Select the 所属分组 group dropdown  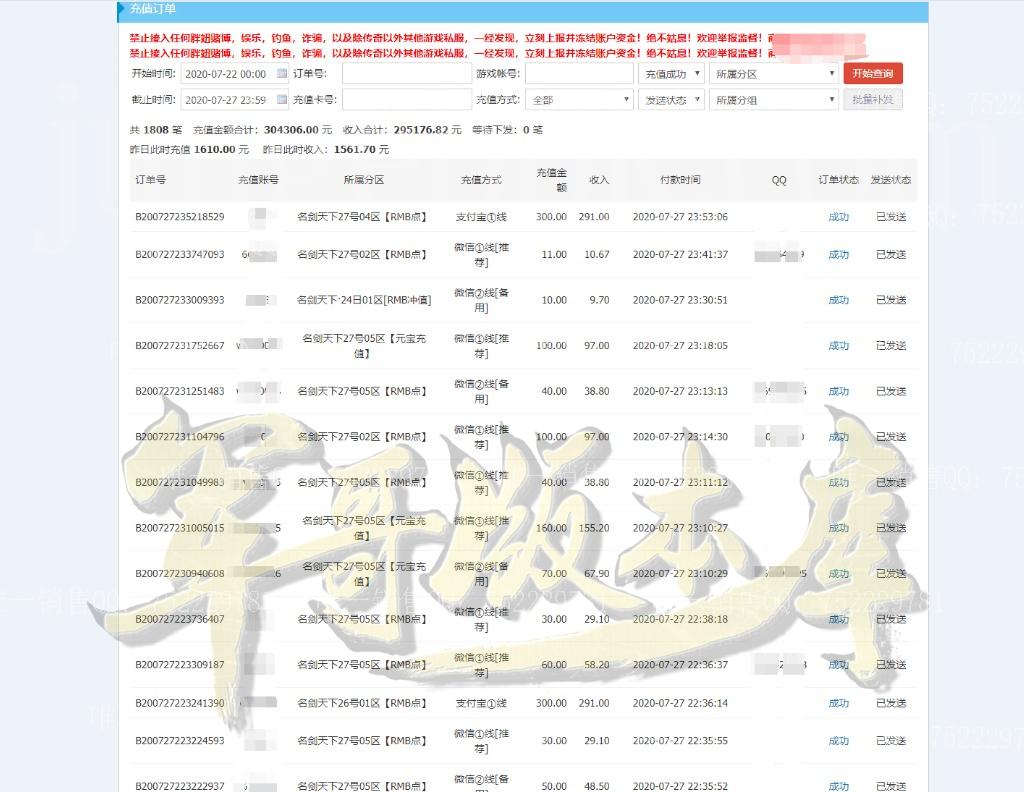click(x=773, y=100)
